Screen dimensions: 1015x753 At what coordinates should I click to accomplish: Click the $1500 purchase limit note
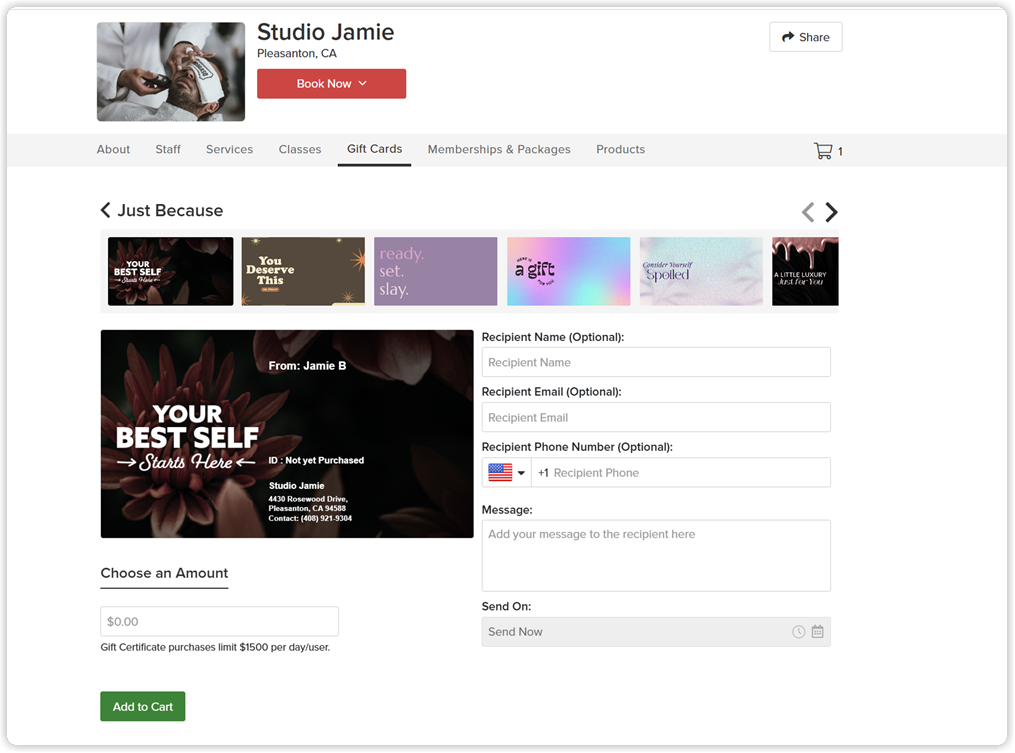pyautogui.click(x=215, y=647)
